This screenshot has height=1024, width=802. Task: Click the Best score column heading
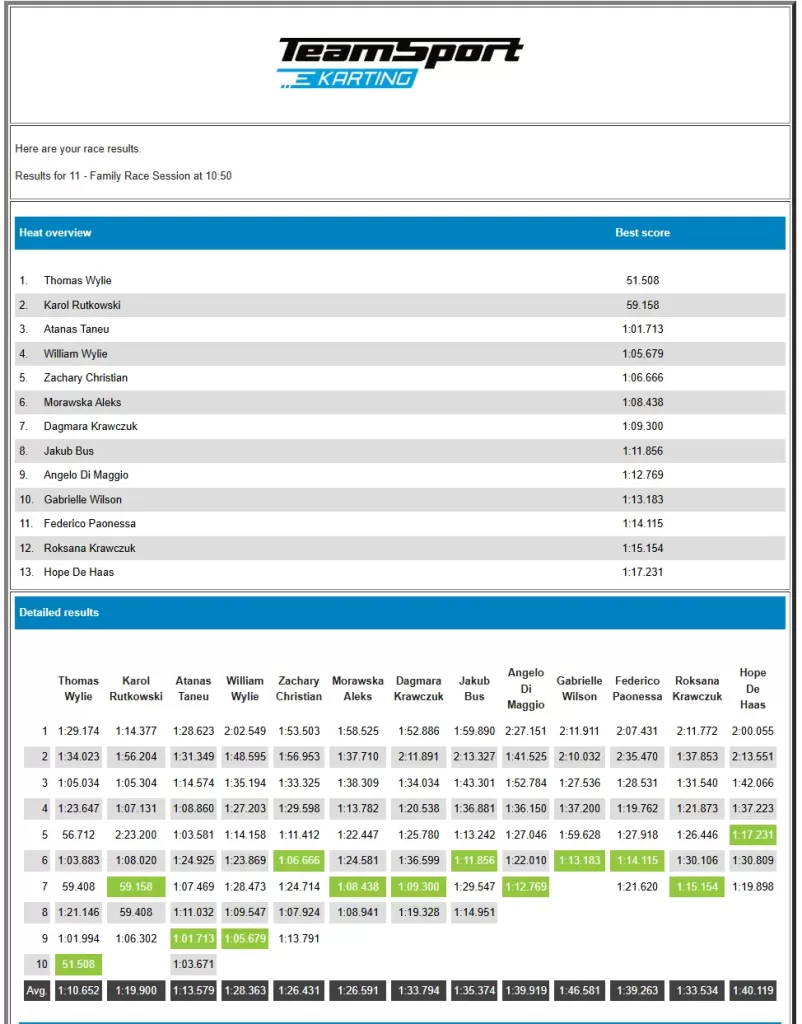642,233
